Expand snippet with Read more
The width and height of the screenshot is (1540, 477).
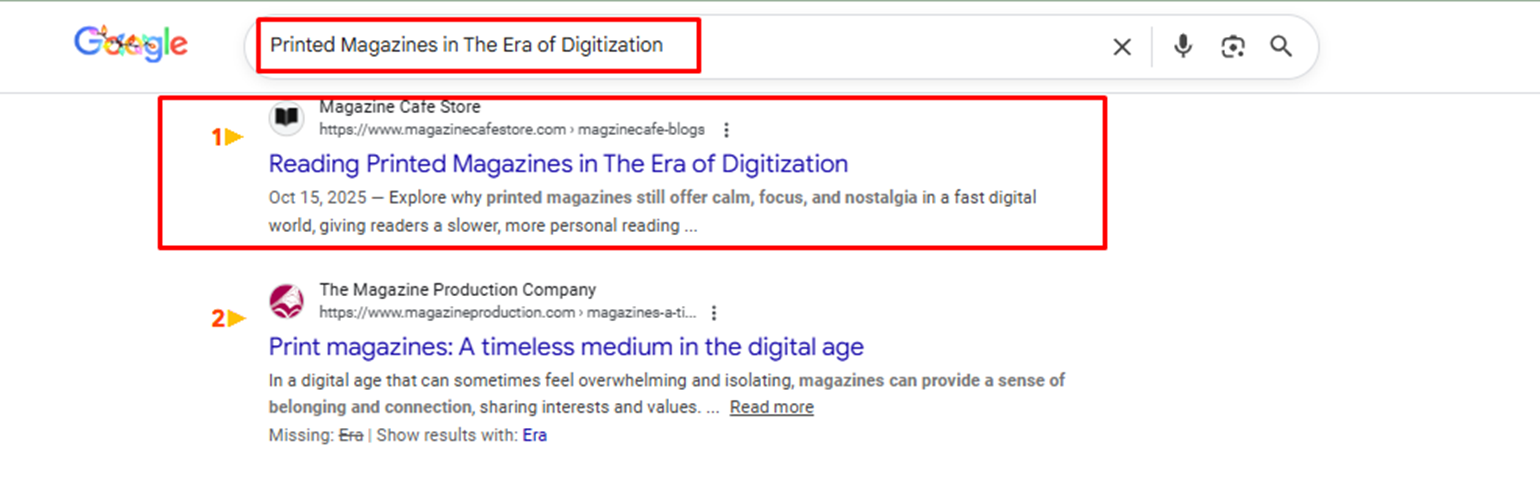(x=772, y=407)
